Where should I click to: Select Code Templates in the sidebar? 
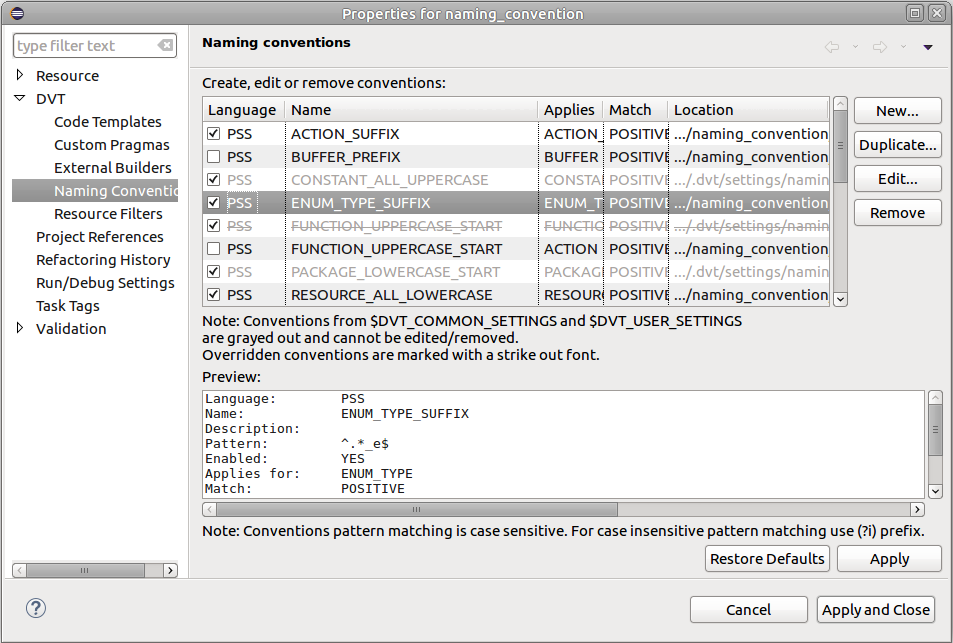point(107,121)
